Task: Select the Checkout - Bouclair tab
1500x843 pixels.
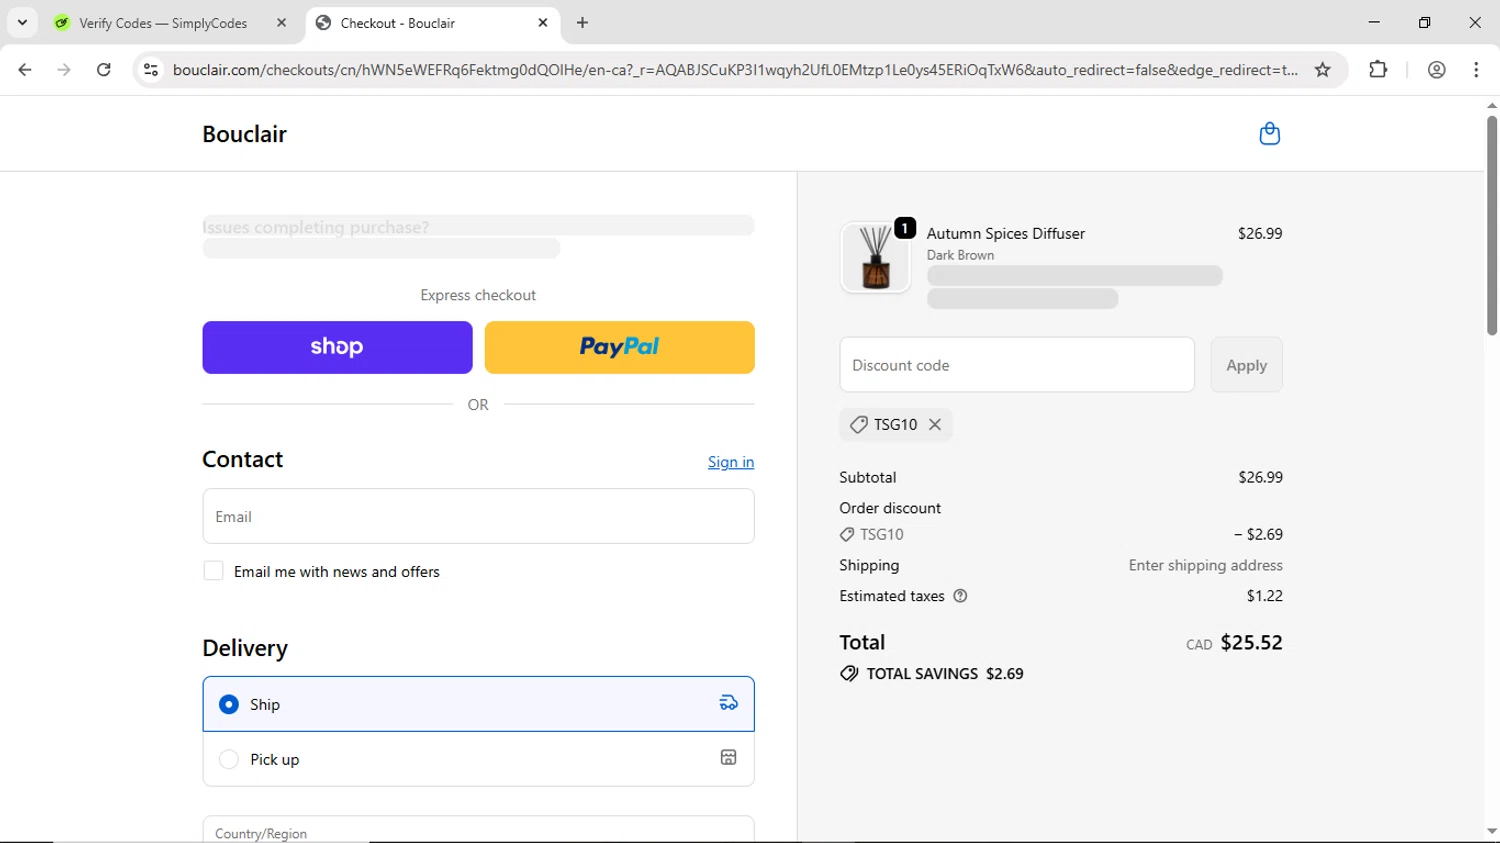Action: [x=397, y=23]
